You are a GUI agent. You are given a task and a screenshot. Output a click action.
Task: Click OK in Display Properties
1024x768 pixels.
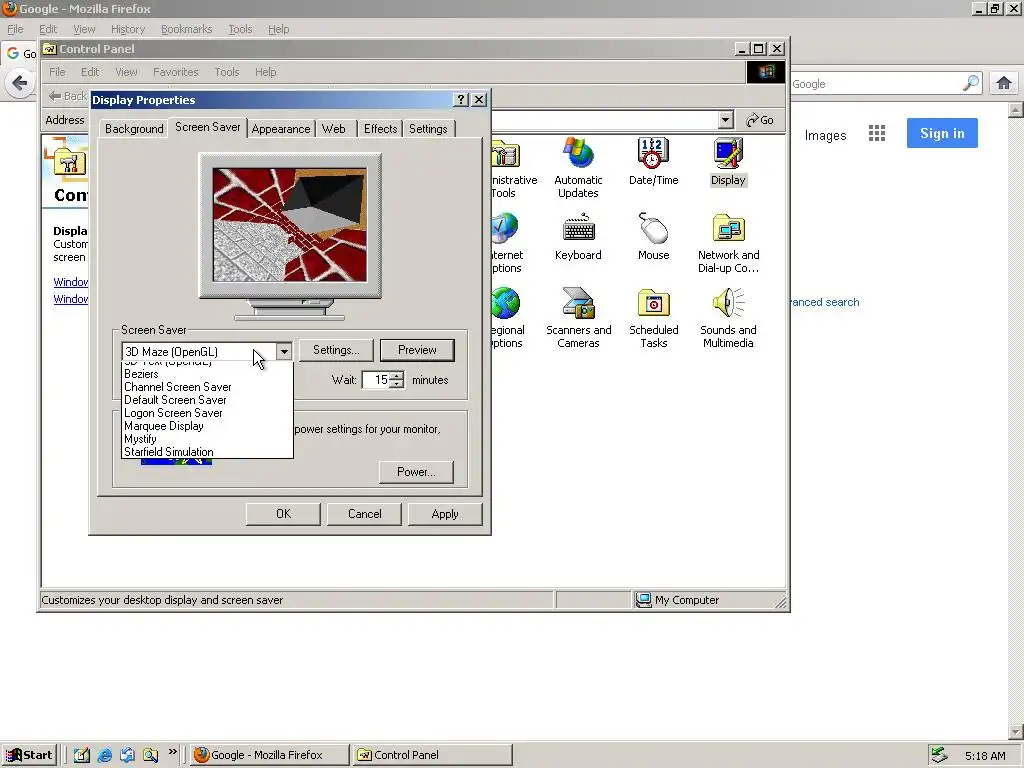(x=283, y=514)
